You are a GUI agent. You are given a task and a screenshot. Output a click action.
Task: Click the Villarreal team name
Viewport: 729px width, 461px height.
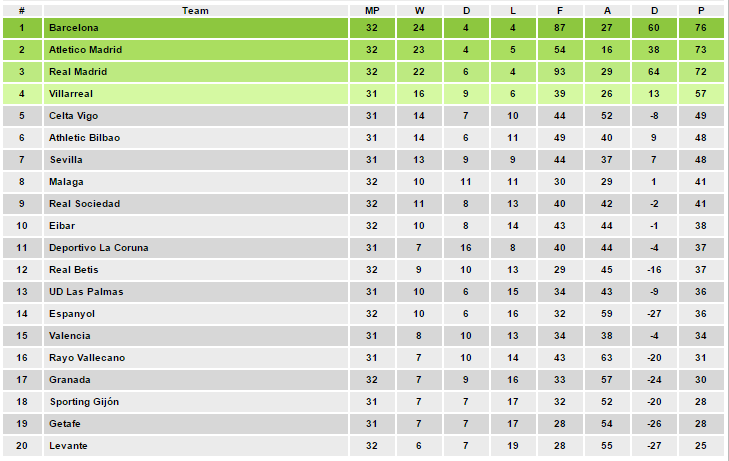tap(71, 94)
